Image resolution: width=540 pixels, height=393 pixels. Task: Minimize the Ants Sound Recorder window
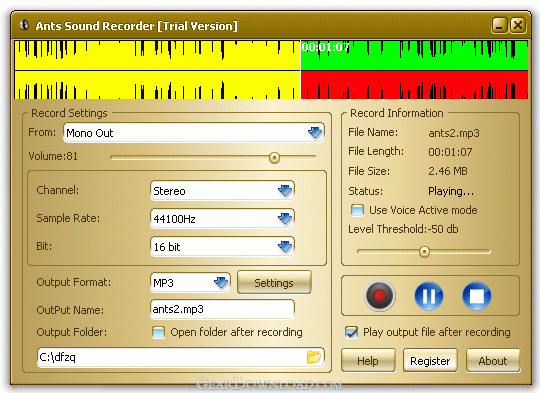point(499,25)
